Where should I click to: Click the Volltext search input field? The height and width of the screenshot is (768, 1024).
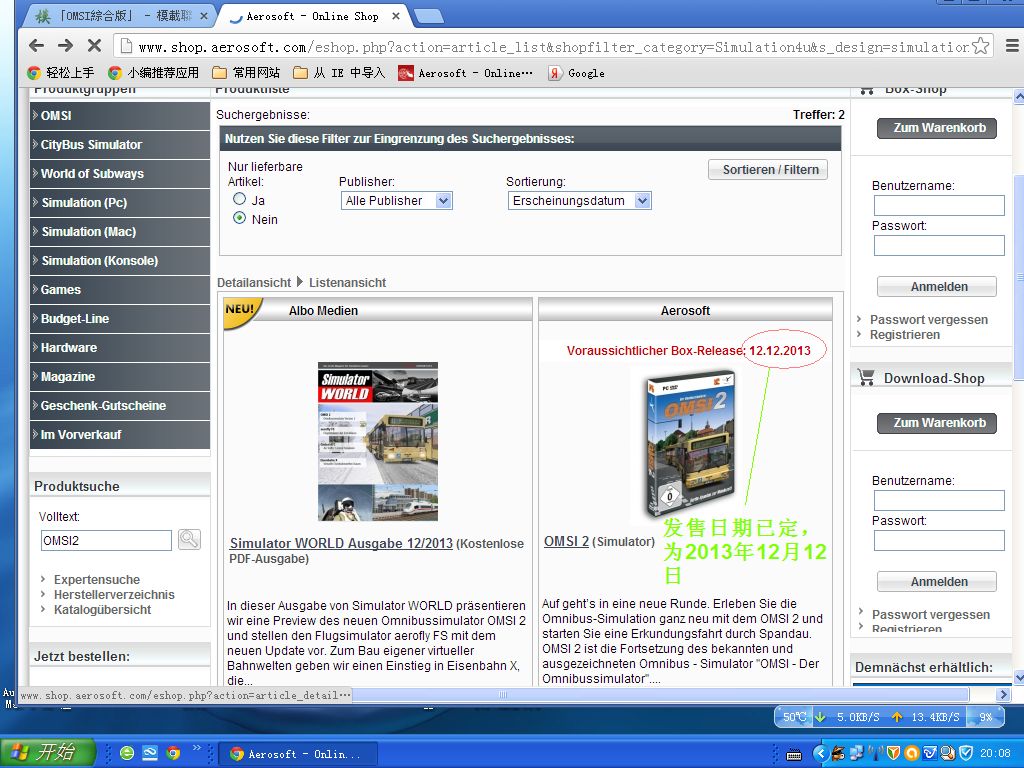click(106, 541)
